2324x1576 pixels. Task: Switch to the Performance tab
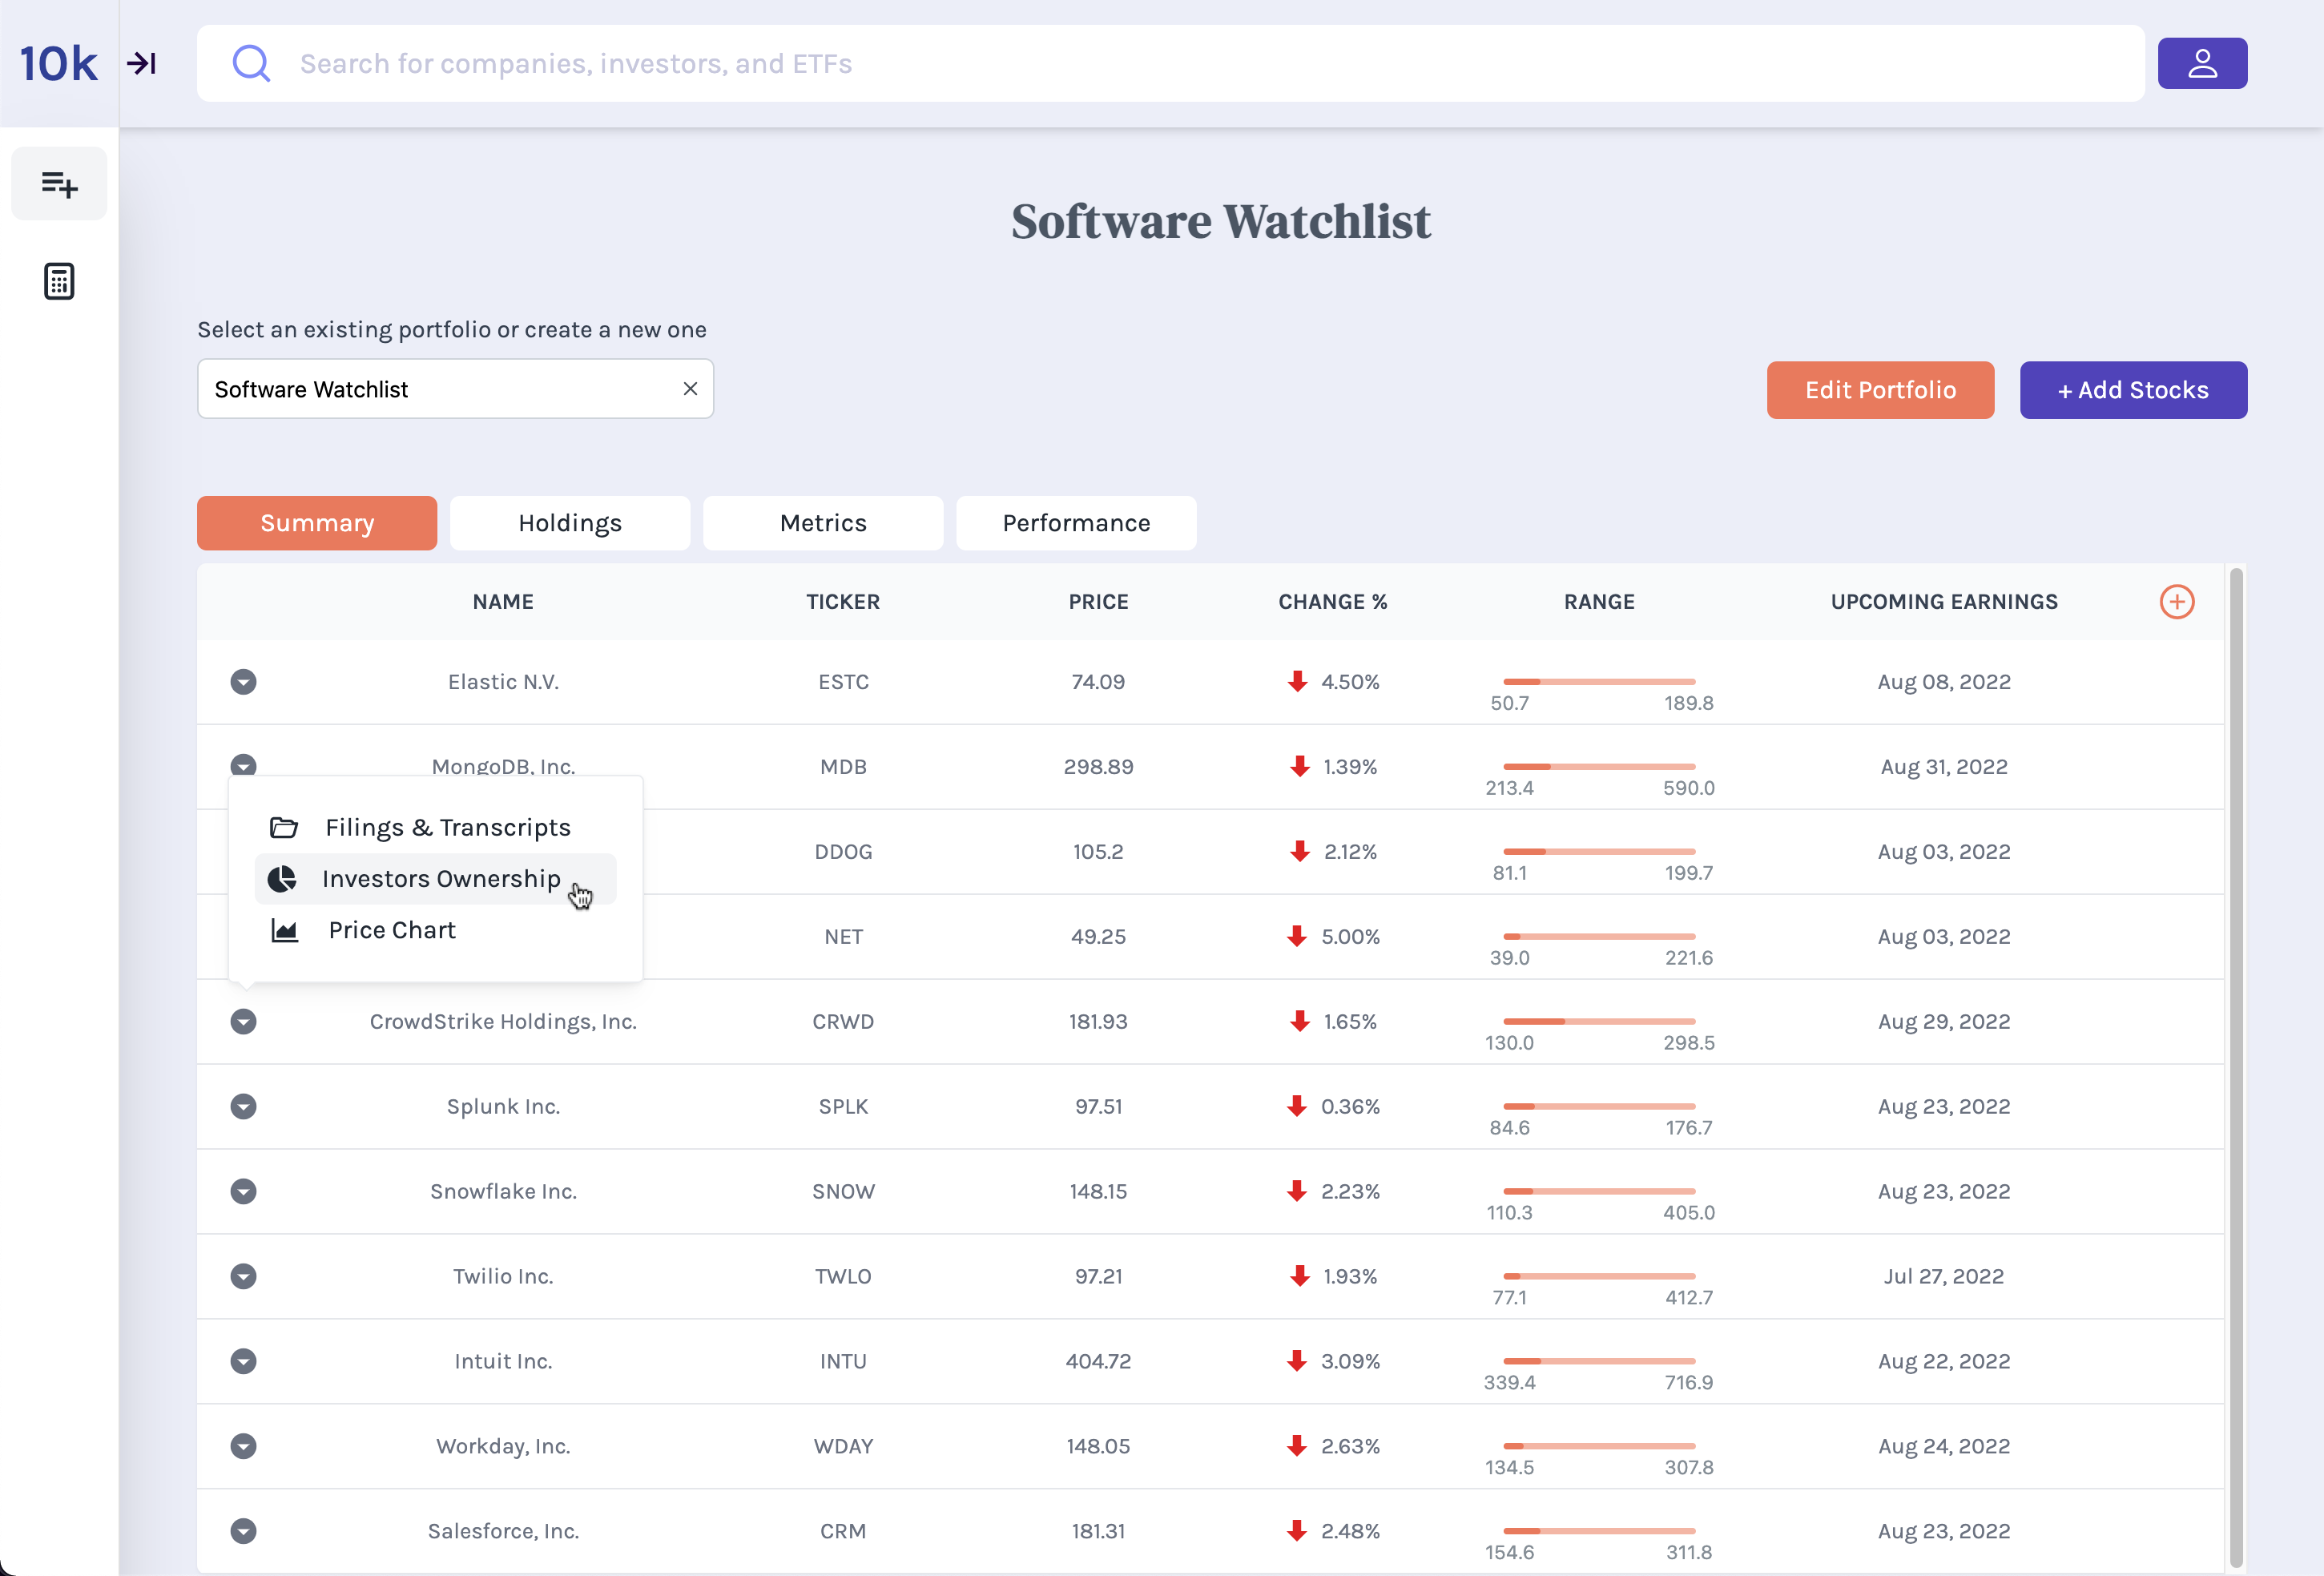(x=1076, y=523)
